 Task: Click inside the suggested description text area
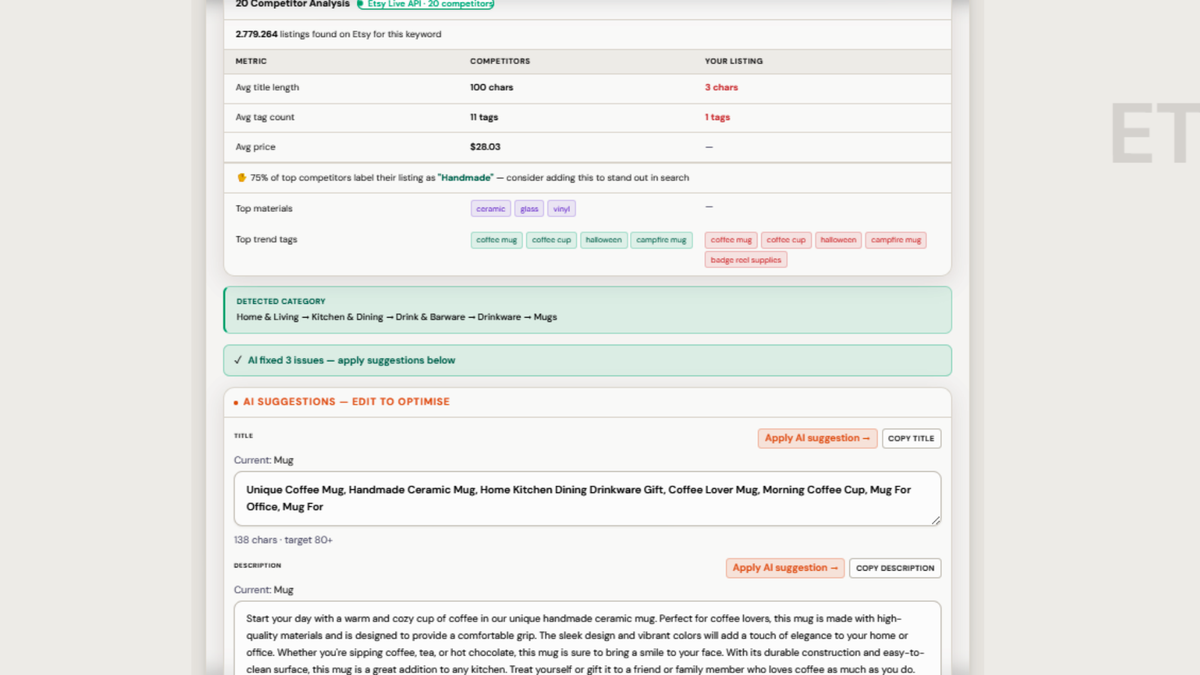coord(587,638)
